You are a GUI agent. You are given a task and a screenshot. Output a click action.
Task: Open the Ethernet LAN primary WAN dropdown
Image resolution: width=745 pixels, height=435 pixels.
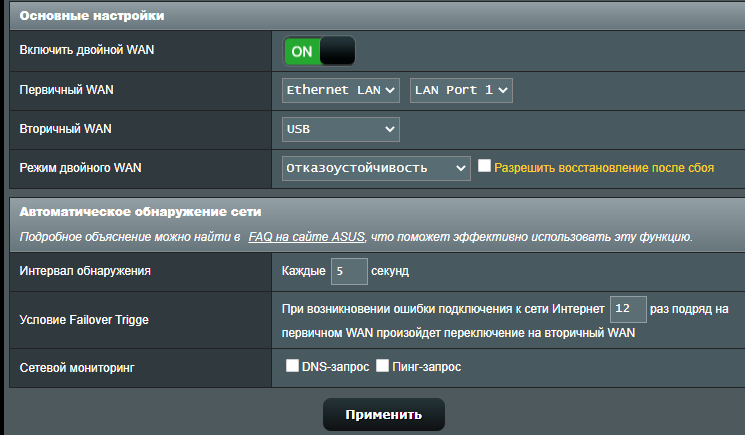[341, 90]
